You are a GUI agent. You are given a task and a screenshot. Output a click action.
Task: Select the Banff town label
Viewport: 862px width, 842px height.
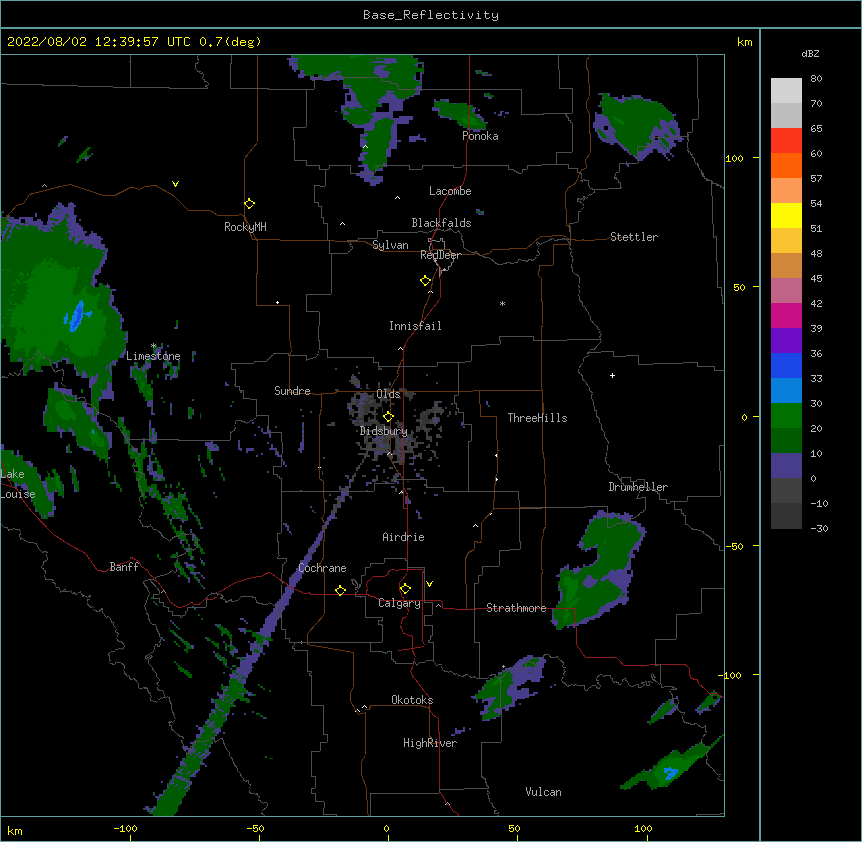(x=124, y=567)
